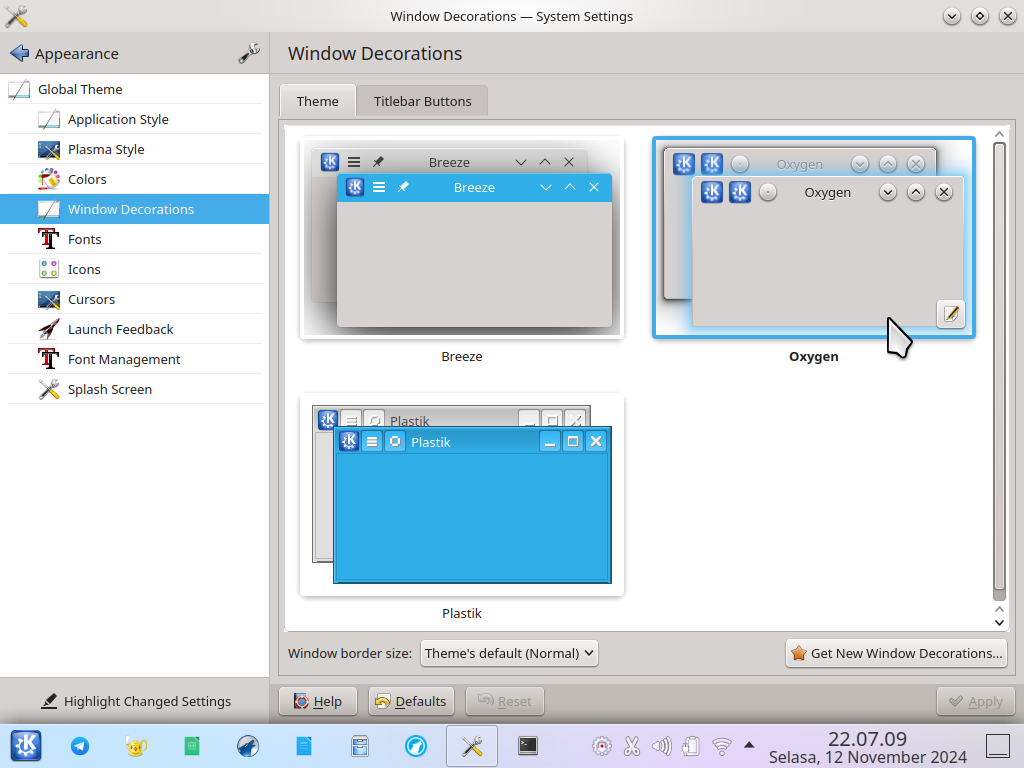Image resolution: width=1024 pixels, height=768 pixels.
Task: Click the Fonts red T icon
Action: (49, 240)
